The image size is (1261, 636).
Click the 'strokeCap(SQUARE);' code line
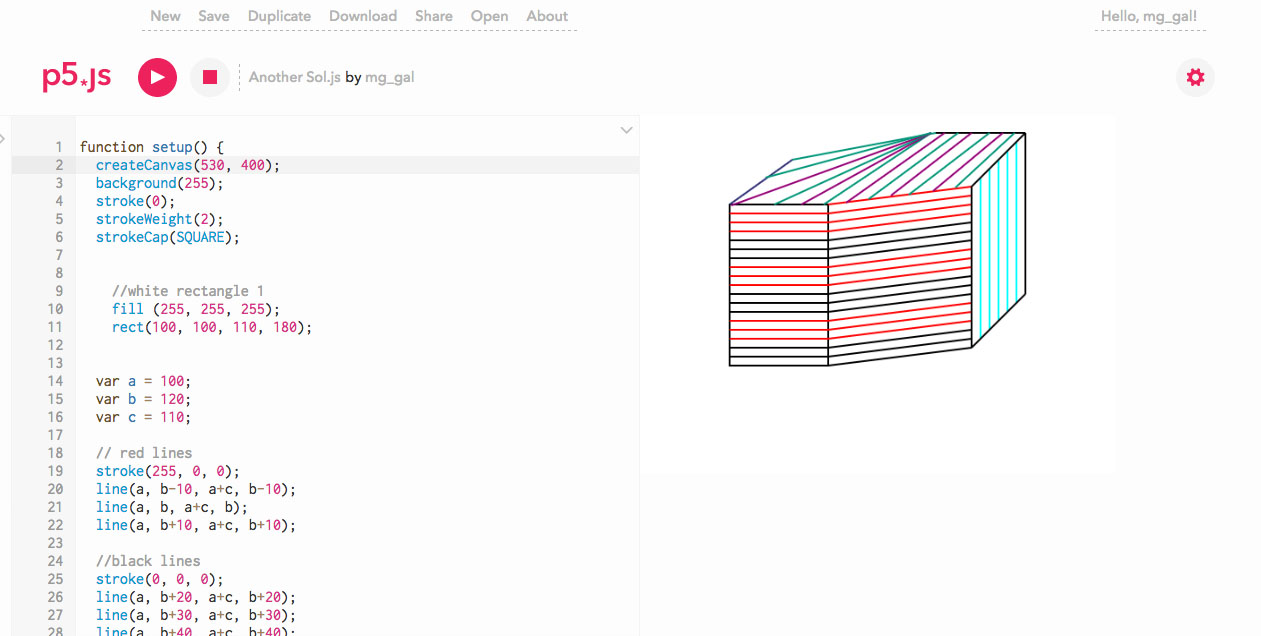pyautogui.click(x=168, y=237)
